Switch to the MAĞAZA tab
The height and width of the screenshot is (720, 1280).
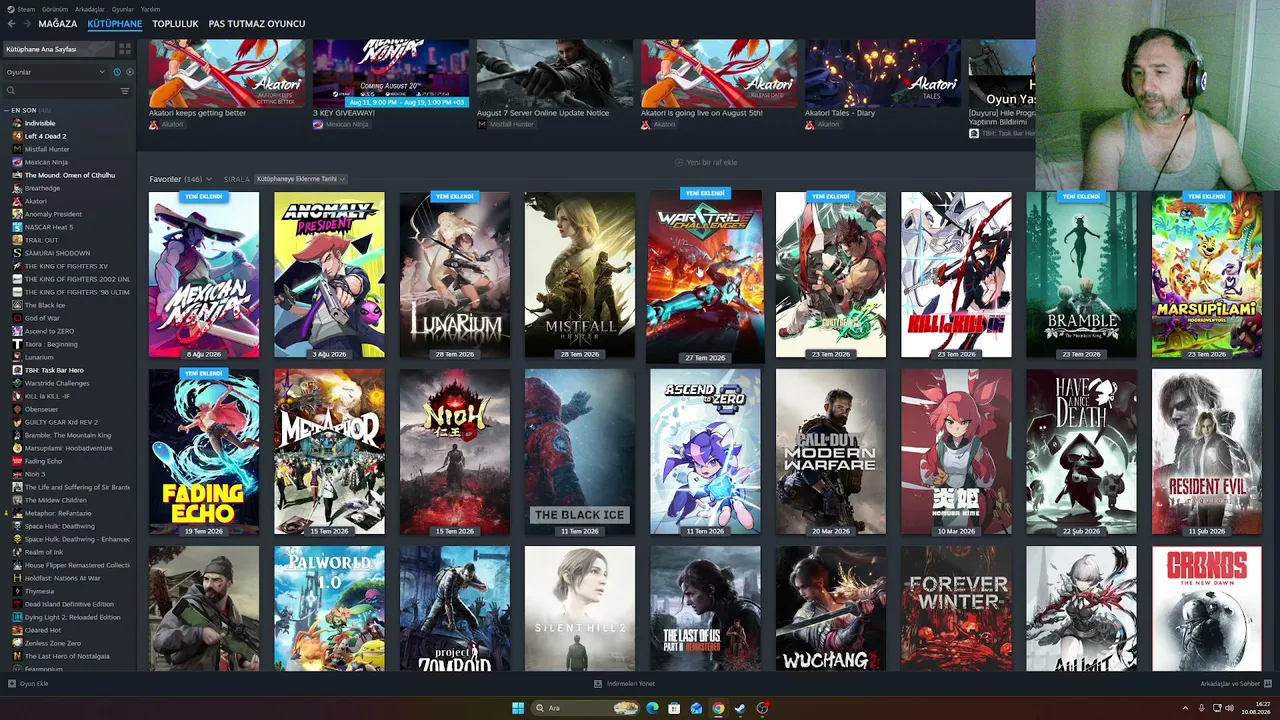[58, 23]
